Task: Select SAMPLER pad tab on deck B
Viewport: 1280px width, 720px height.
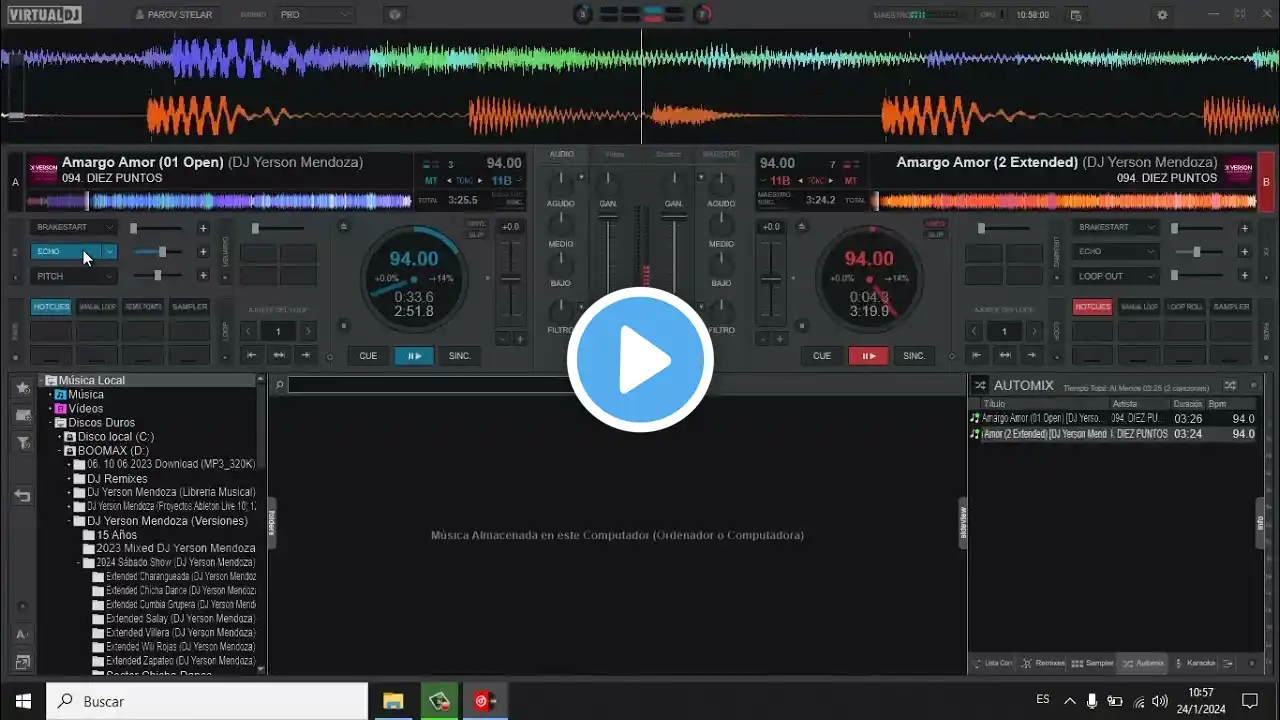Action: pyautogui.click(x=1231, y=307)
